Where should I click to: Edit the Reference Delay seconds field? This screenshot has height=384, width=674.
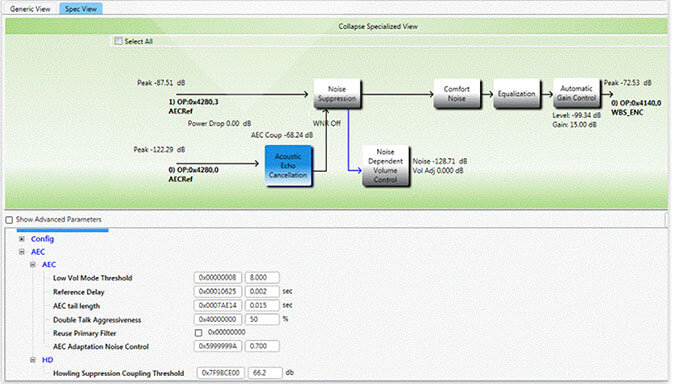coord(262,292)
